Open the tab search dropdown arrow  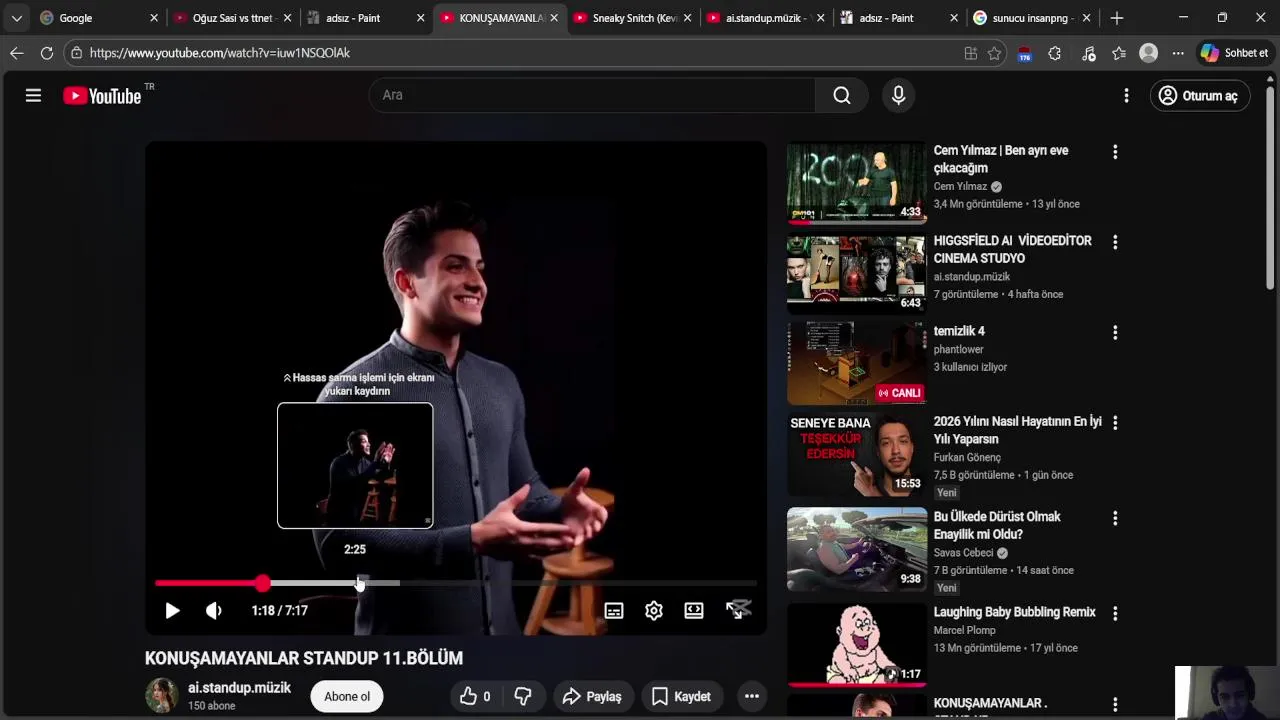coord(16,18)
